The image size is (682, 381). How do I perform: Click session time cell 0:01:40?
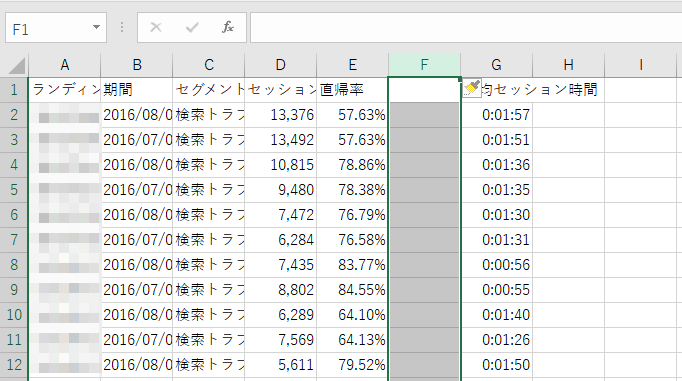click(497, 315)
